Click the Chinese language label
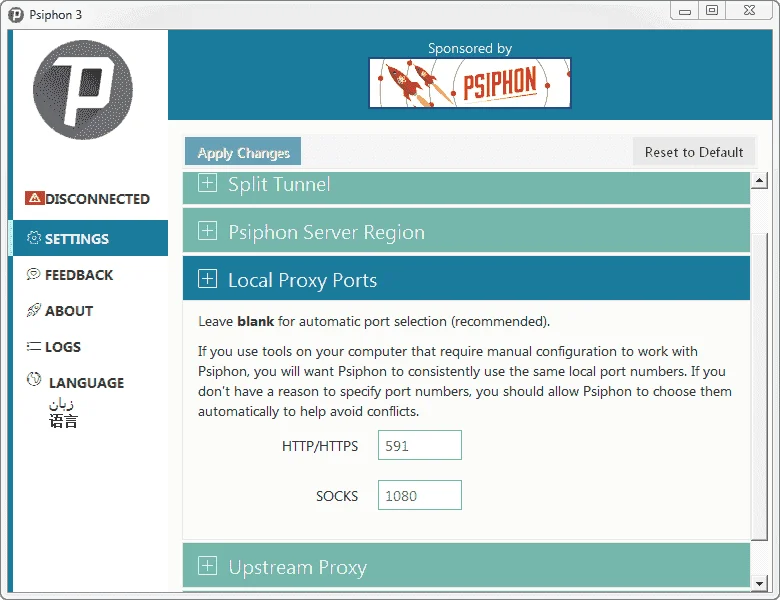Viewport: 780px width, 600px height. (63, 421)
